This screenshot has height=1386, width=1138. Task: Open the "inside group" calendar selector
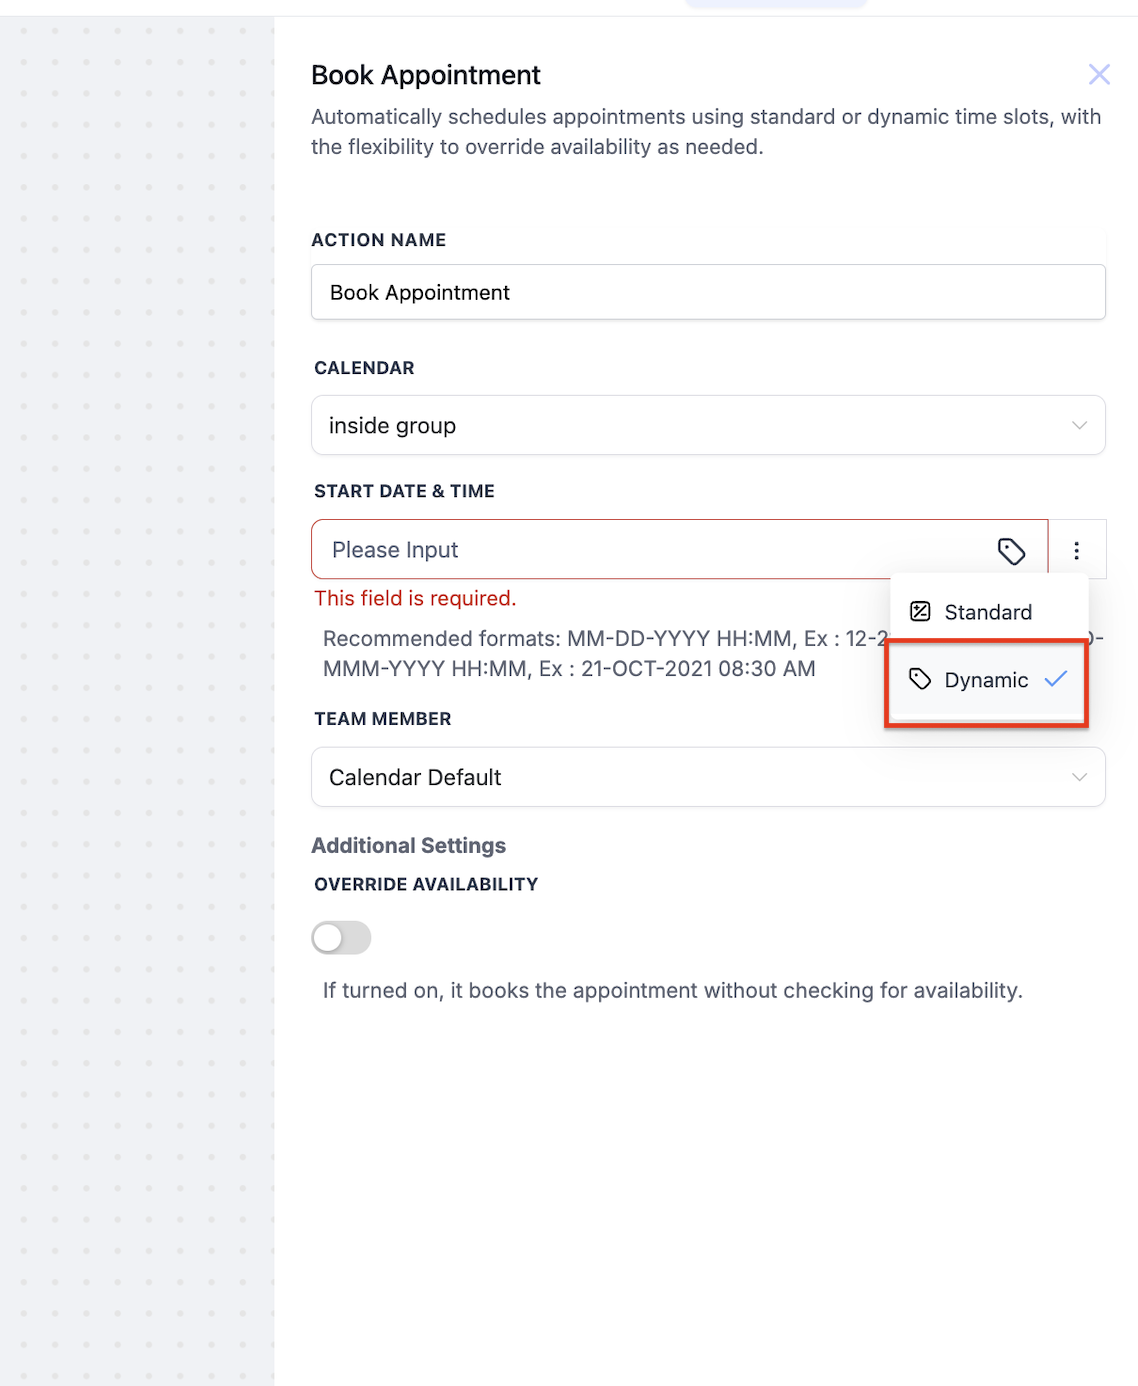(x=690, y=426)
